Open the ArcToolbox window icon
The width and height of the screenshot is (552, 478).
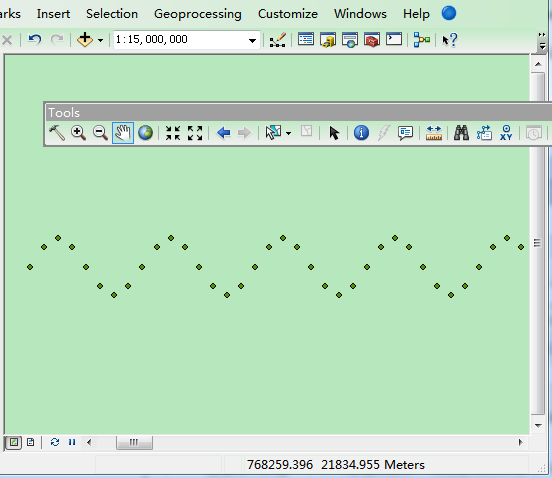click(372, 40)
